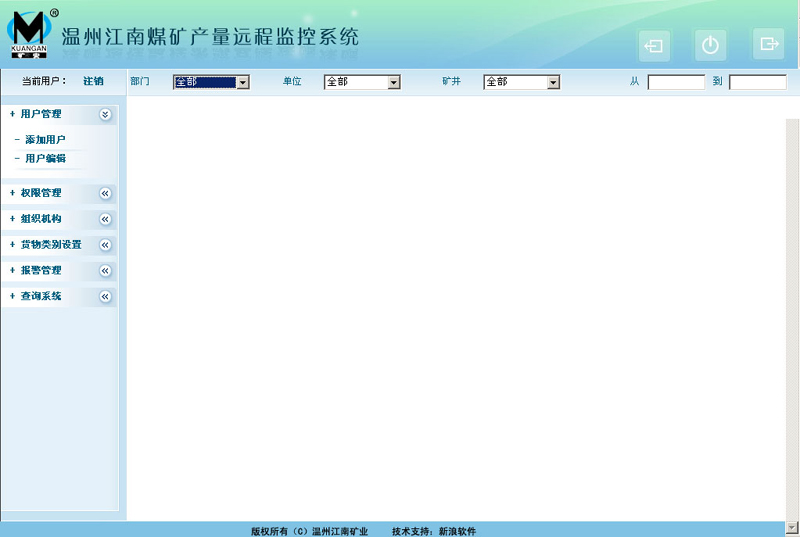Collapse 用户管理 using its chevron icon

[x=105, y=115]
